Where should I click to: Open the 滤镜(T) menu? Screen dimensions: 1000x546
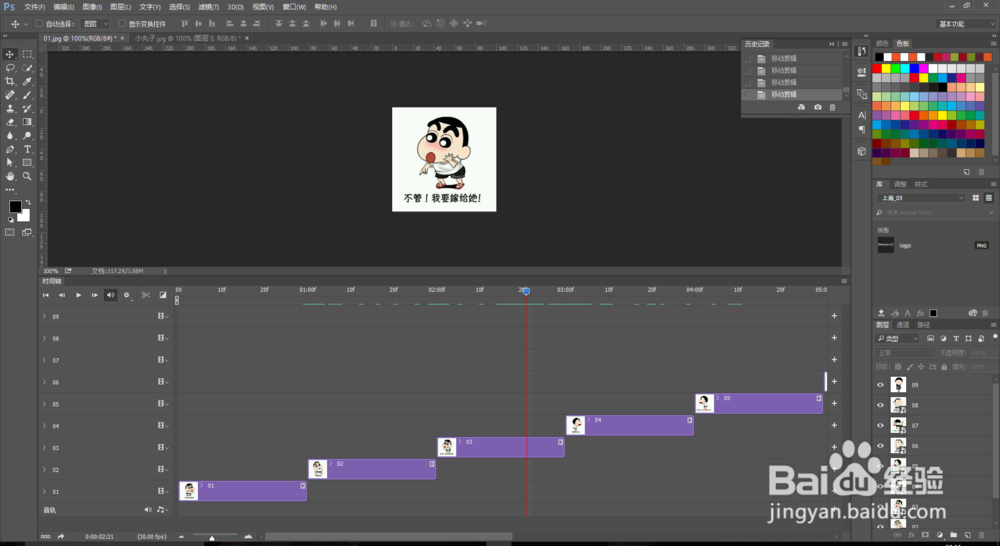pos(209,7)
